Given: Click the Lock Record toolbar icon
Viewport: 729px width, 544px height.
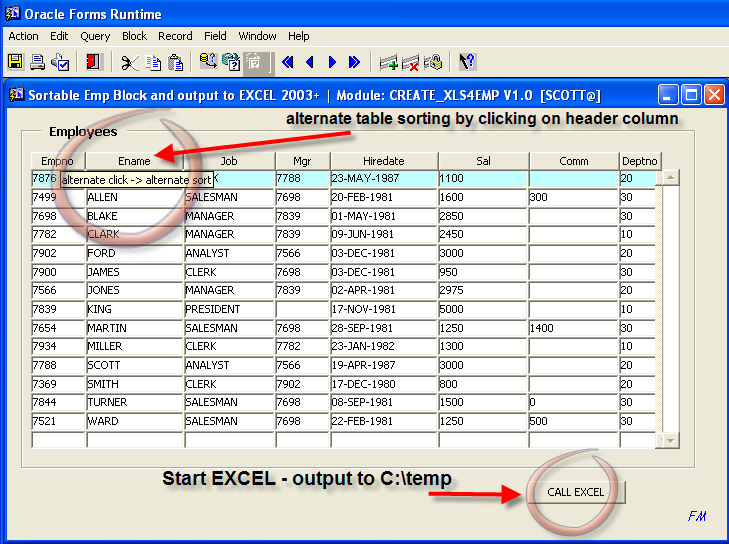Looking at the screenshot, I should point(433,62).
